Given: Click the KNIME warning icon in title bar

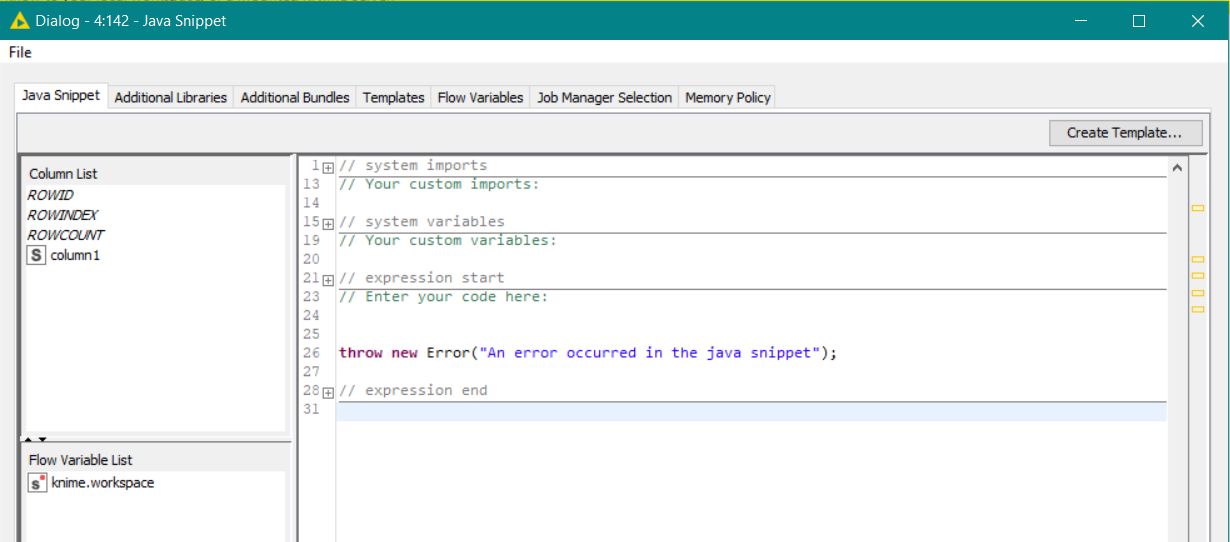Looking at the screenshot, I should click(x=19, y=21).
